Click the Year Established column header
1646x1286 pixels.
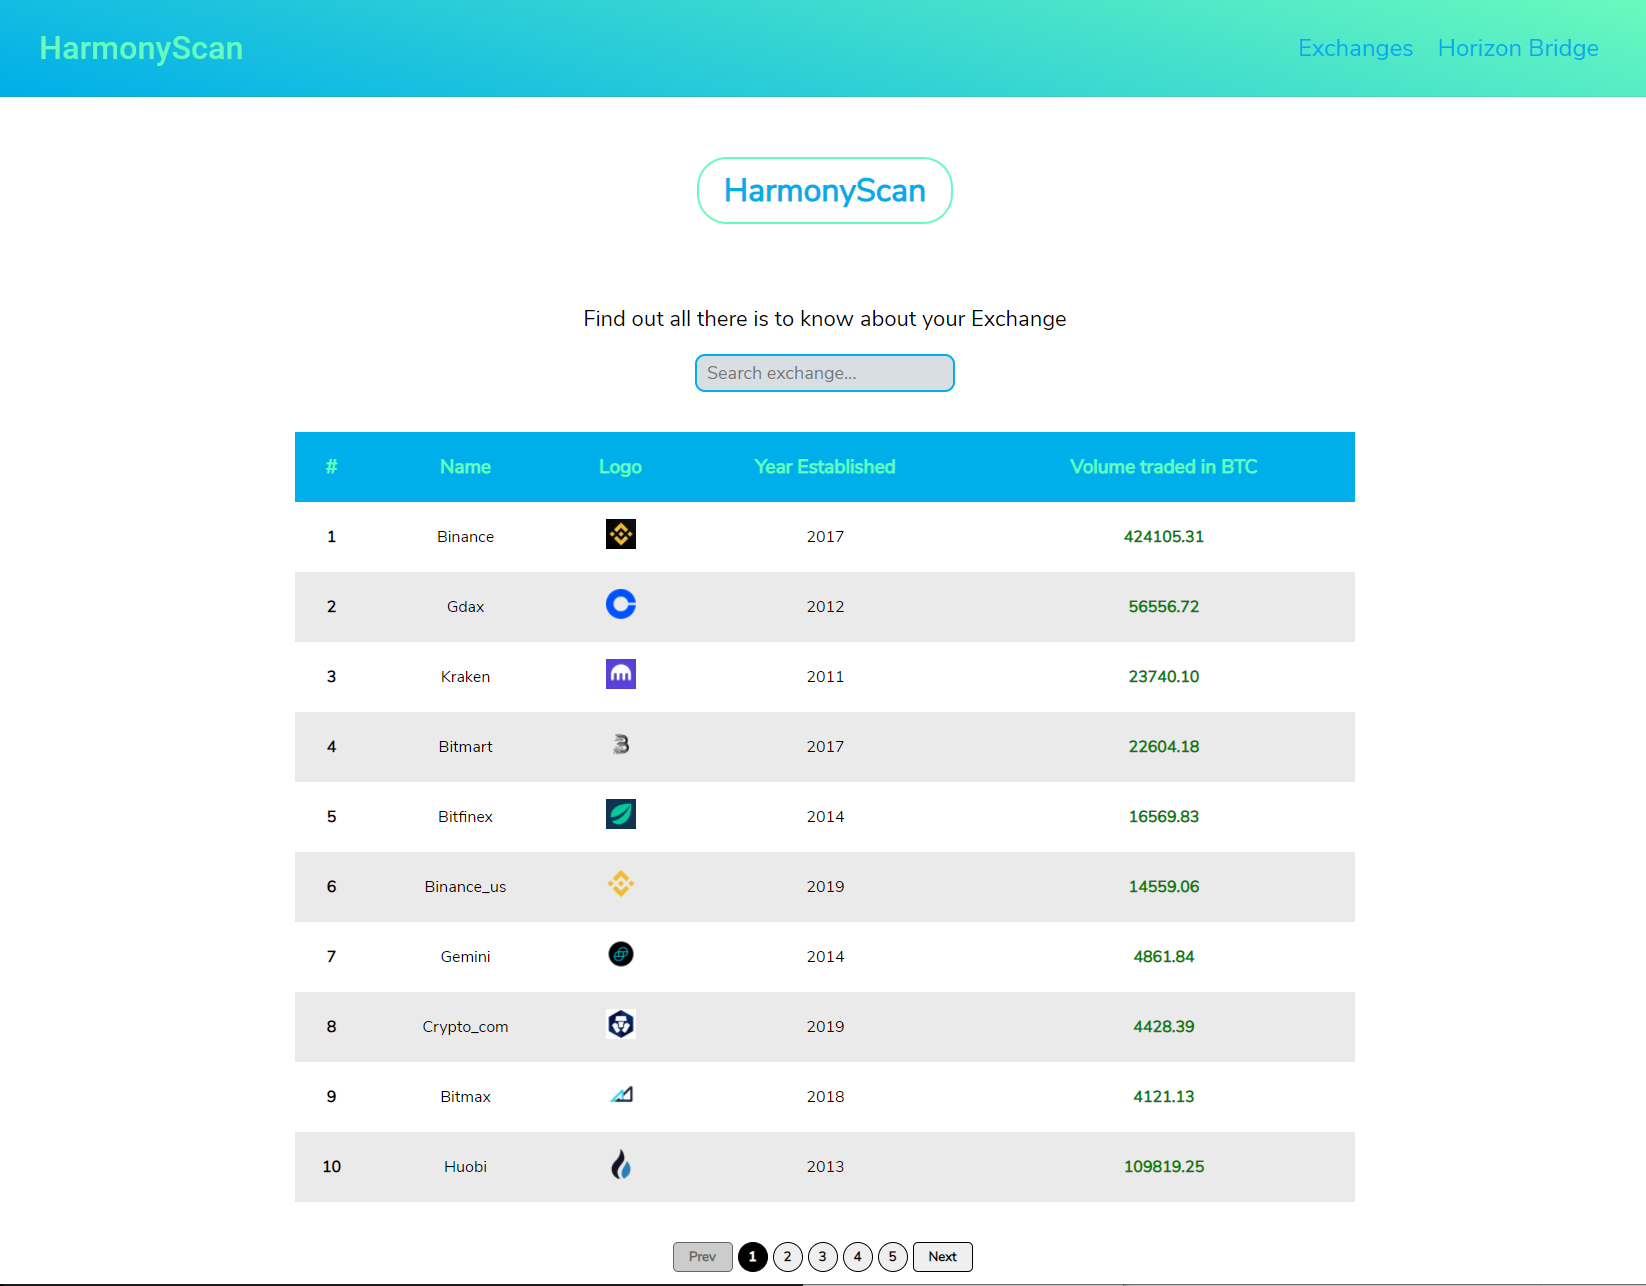pyautogui.click(x=825, y=467)
